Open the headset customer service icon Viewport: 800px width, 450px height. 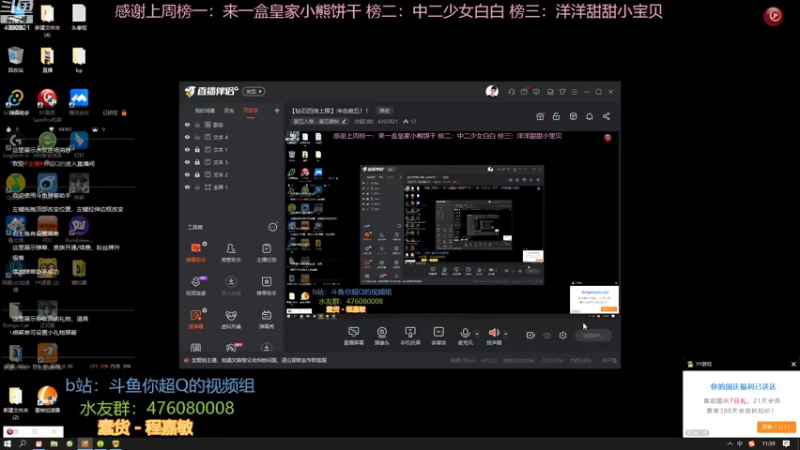pyautogui.click(x=511, y=92)
